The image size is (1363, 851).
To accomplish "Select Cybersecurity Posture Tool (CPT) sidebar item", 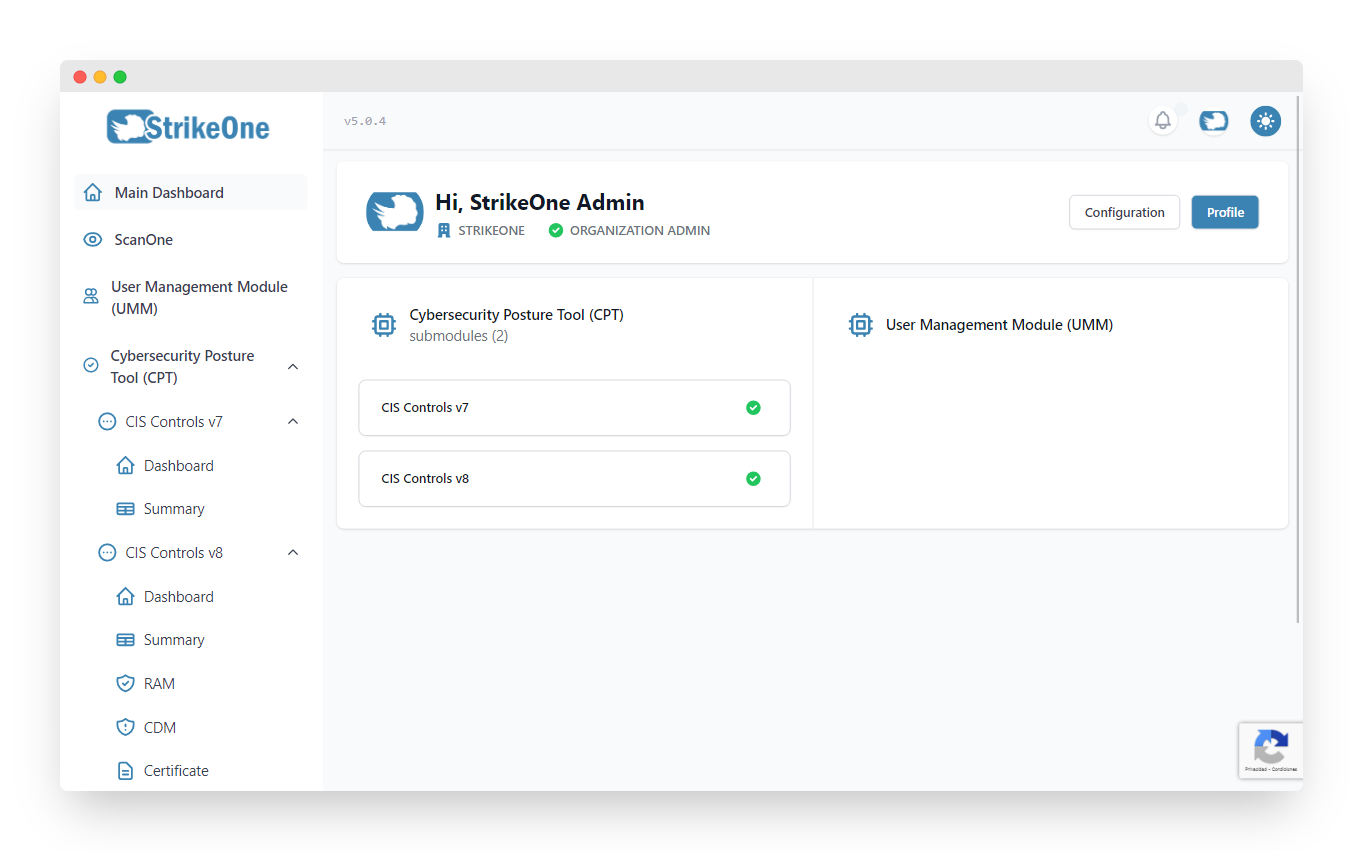I will click(x=191, y=367).
